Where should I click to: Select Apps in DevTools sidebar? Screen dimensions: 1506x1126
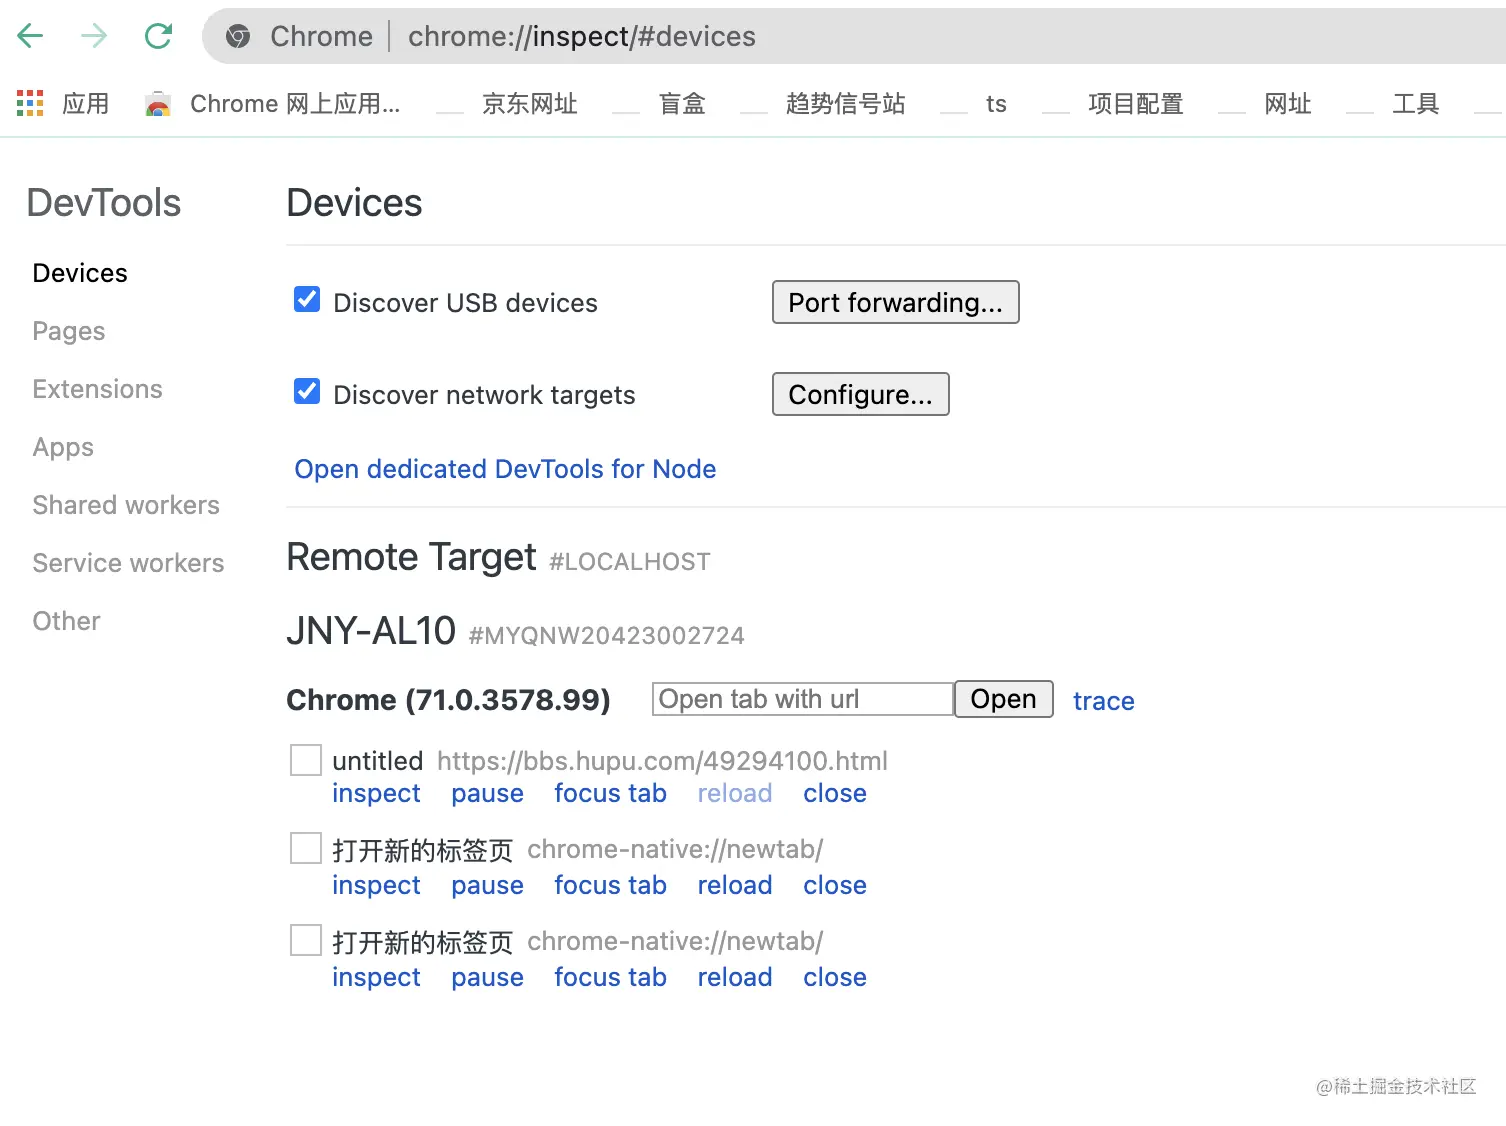(x=63, y=447)
